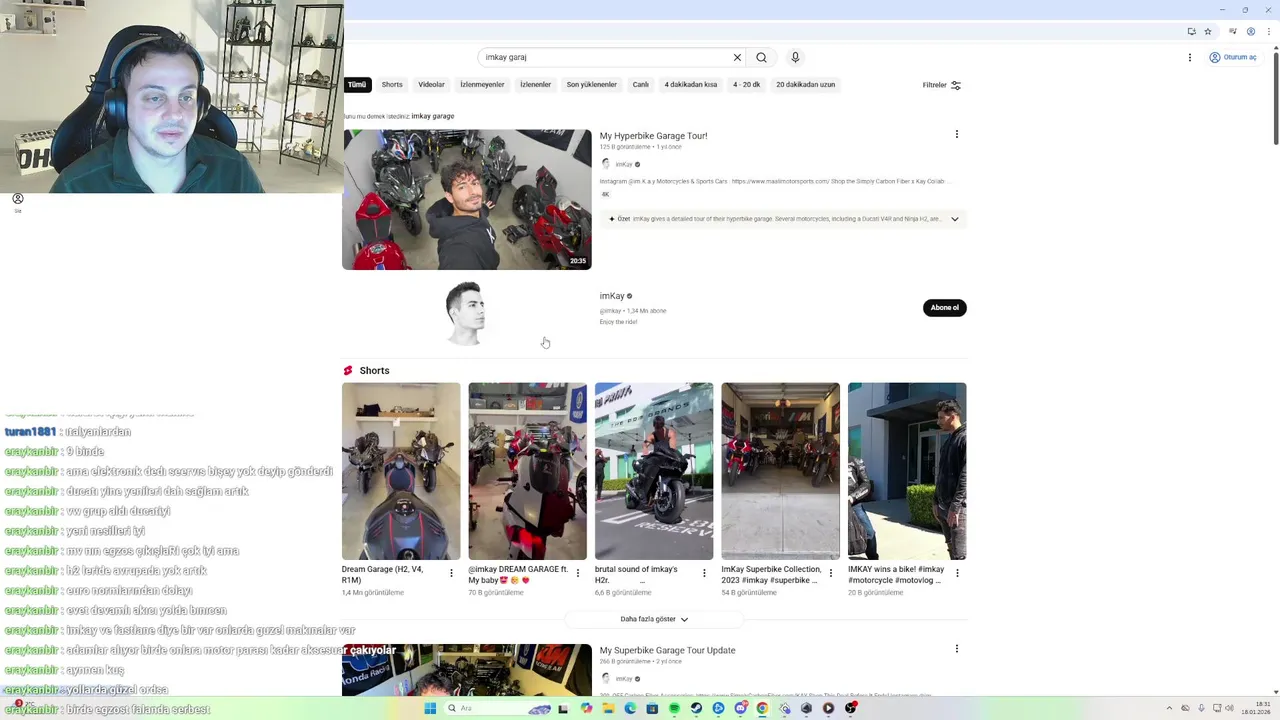The height and width of the screenshot is (720, 1280).
Task: Open options for ImKay Superbike Collection short
Action: [830, 573]
